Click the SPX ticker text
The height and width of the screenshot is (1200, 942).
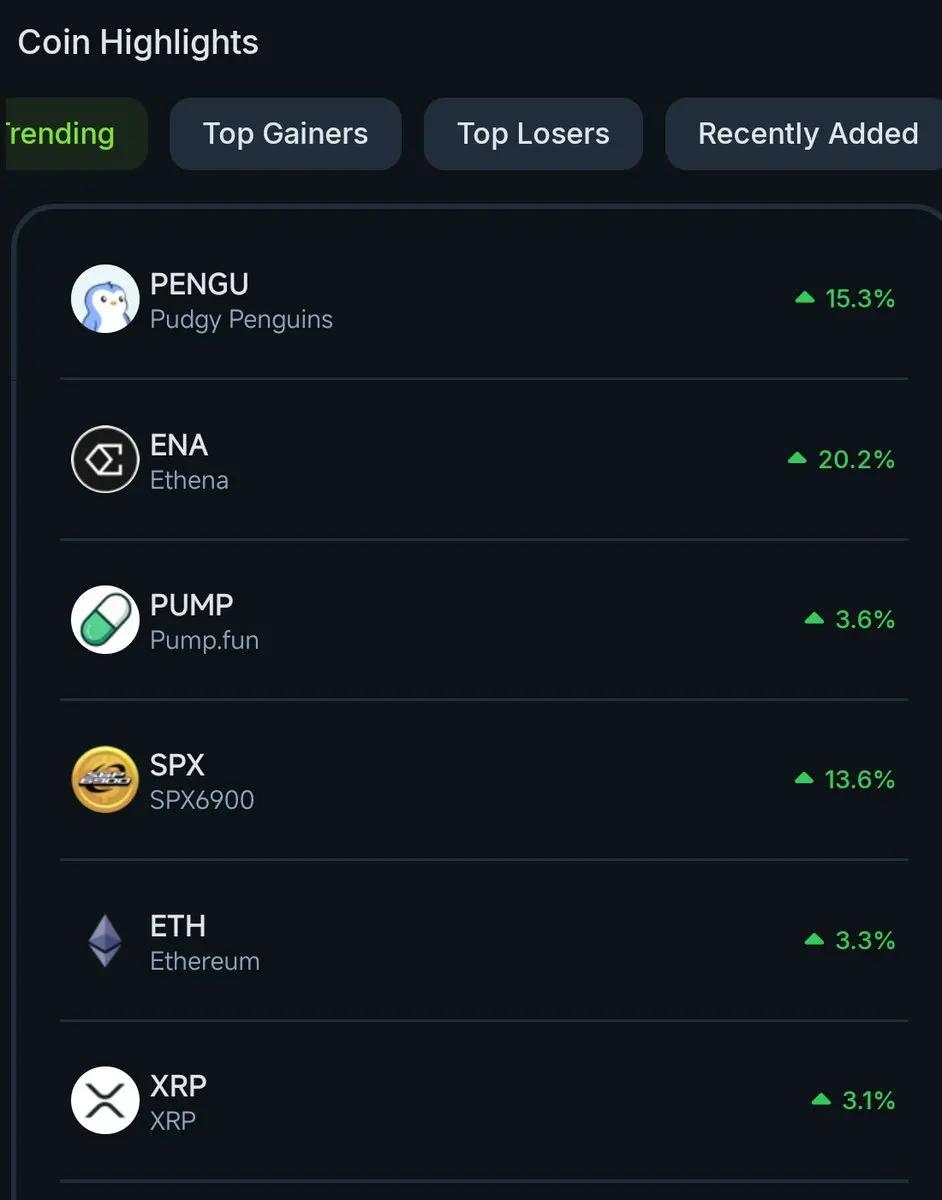tap(177, 765)
